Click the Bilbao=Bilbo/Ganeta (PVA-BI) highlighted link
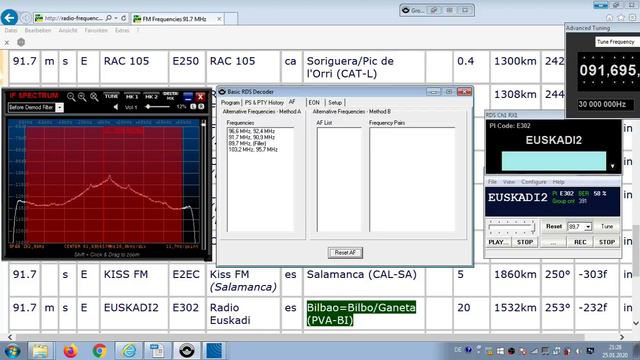The height and width of the screenshot is (360, 640). pos(361,313)
